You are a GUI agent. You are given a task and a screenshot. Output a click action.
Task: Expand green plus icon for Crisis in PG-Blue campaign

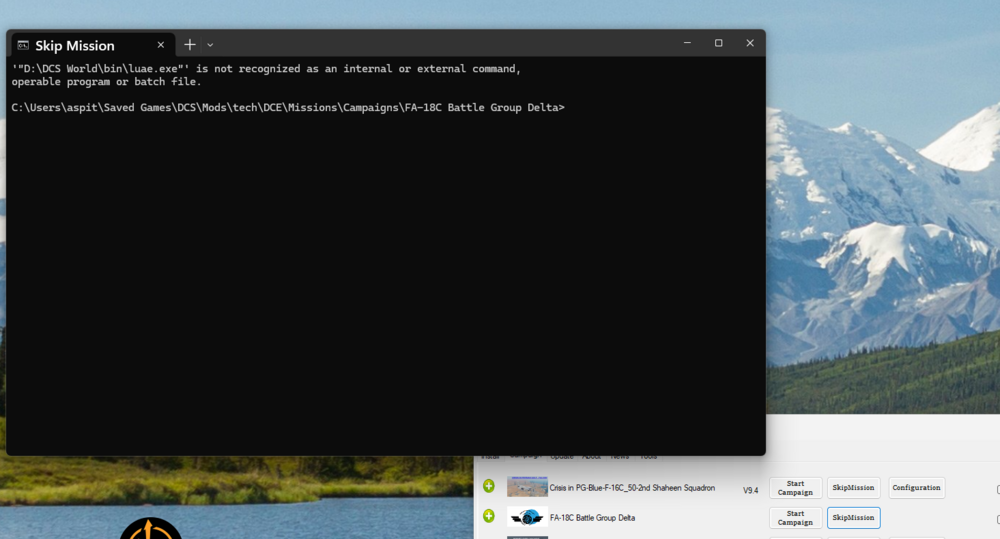489,486
